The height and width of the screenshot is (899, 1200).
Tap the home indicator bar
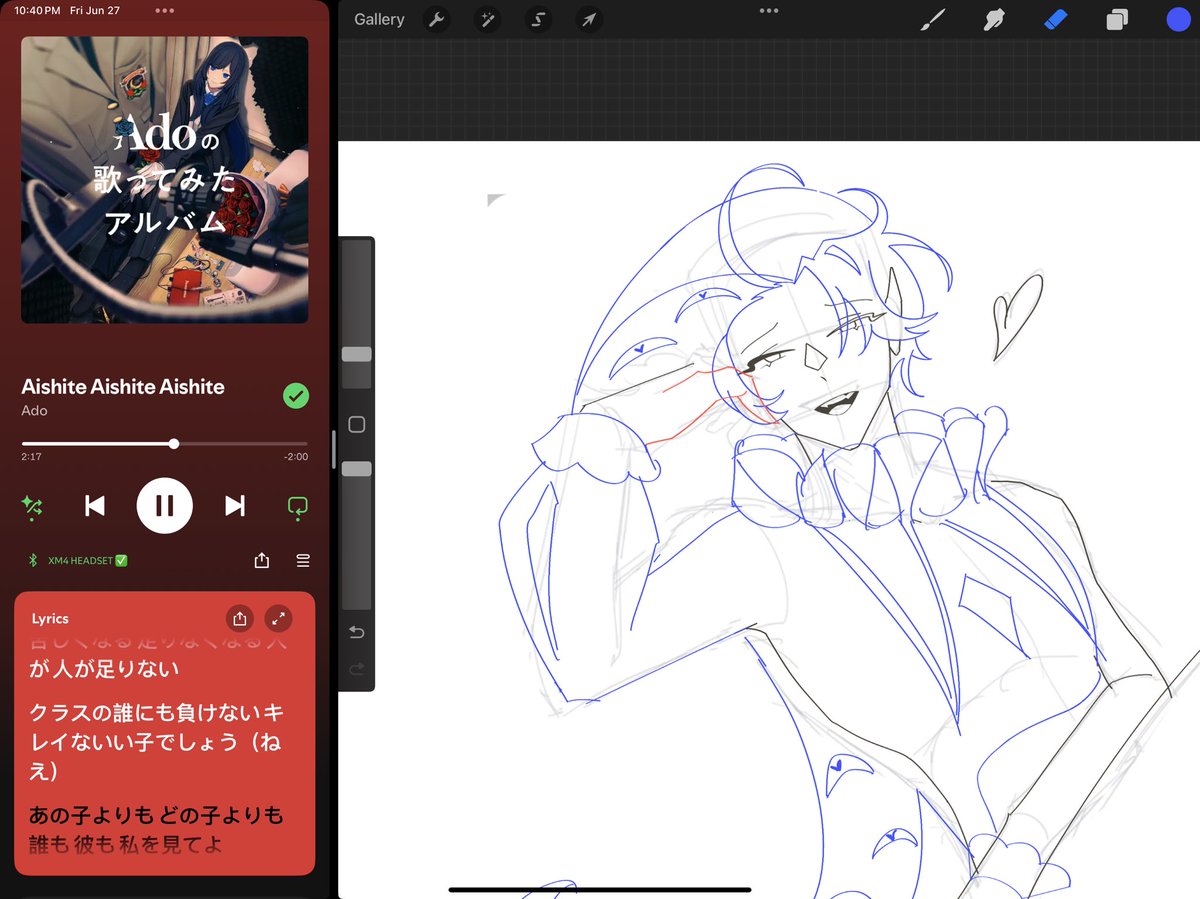[600, 889]
